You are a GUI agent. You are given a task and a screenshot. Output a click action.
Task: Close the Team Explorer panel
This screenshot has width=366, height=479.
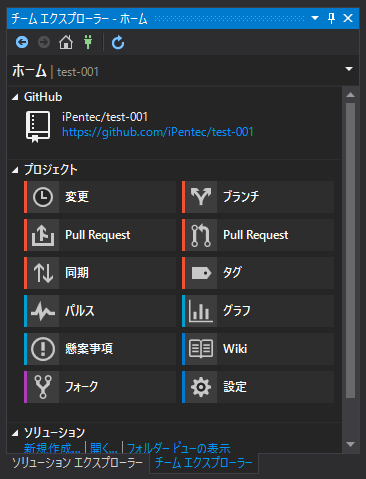pos(348,18)
